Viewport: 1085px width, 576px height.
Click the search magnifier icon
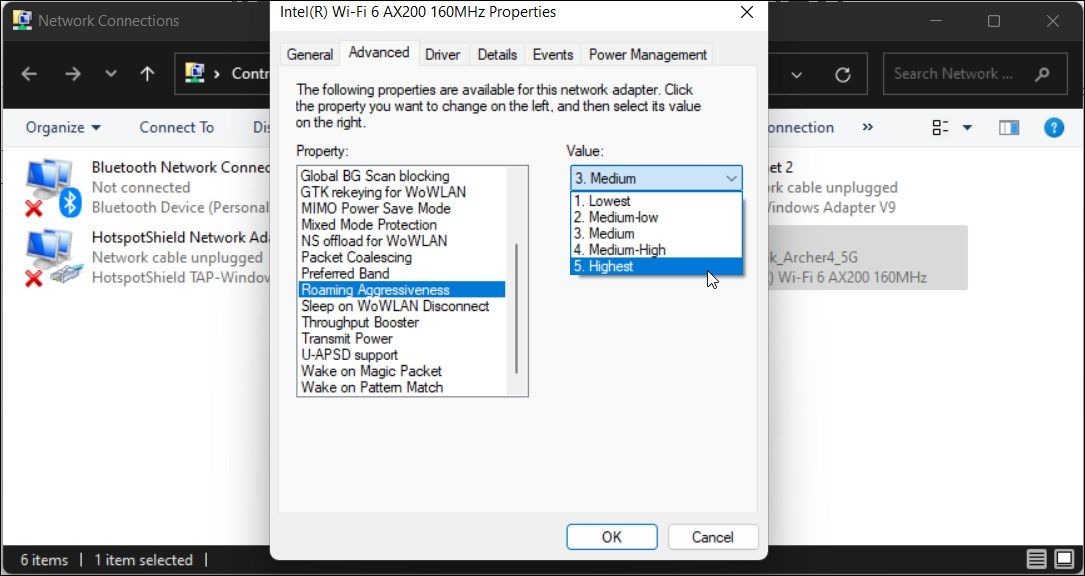pos(1041,74)
